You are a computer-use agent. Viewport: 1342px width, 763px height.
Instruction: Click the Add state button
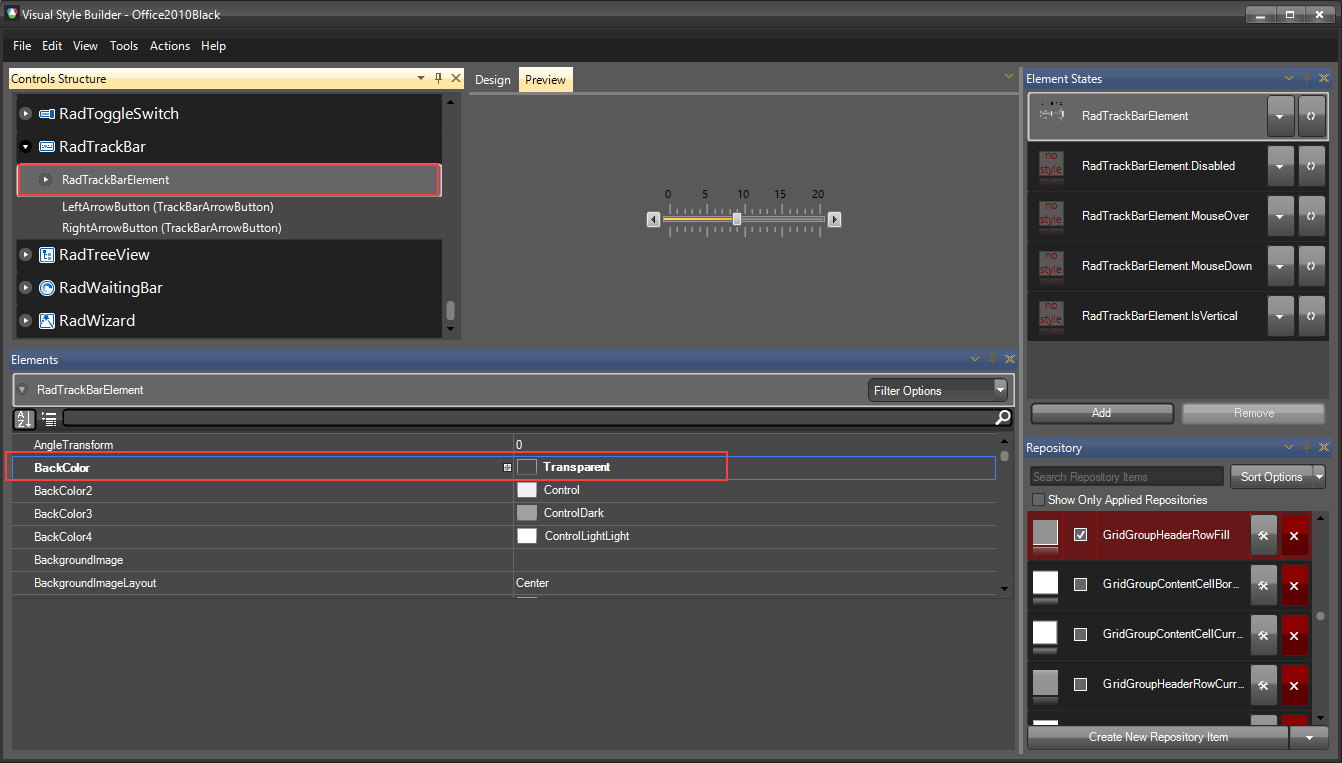[x=1102, y=413]
